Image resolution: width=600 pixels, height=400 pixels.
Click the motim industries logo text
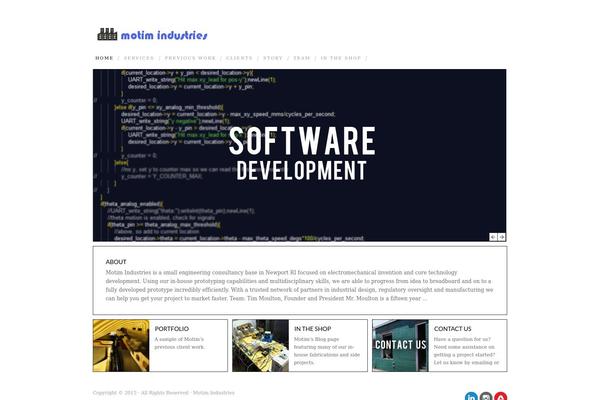click(164, 36)
